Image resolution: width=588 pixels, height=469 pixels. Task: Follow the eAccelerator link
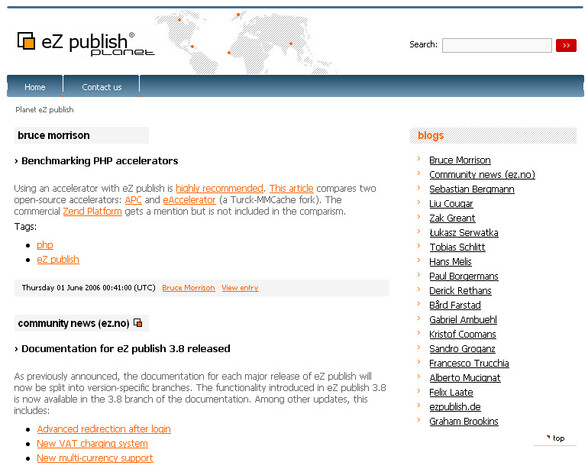tap(189, 200)
